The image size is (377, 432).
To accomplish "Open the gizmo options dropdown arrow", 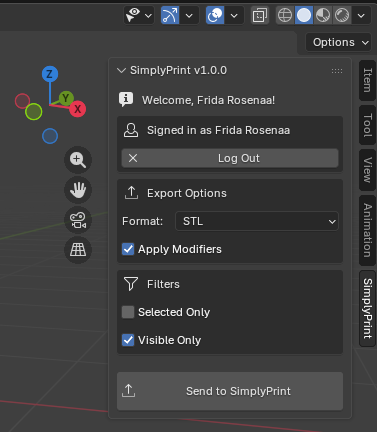I will (189, 15).
